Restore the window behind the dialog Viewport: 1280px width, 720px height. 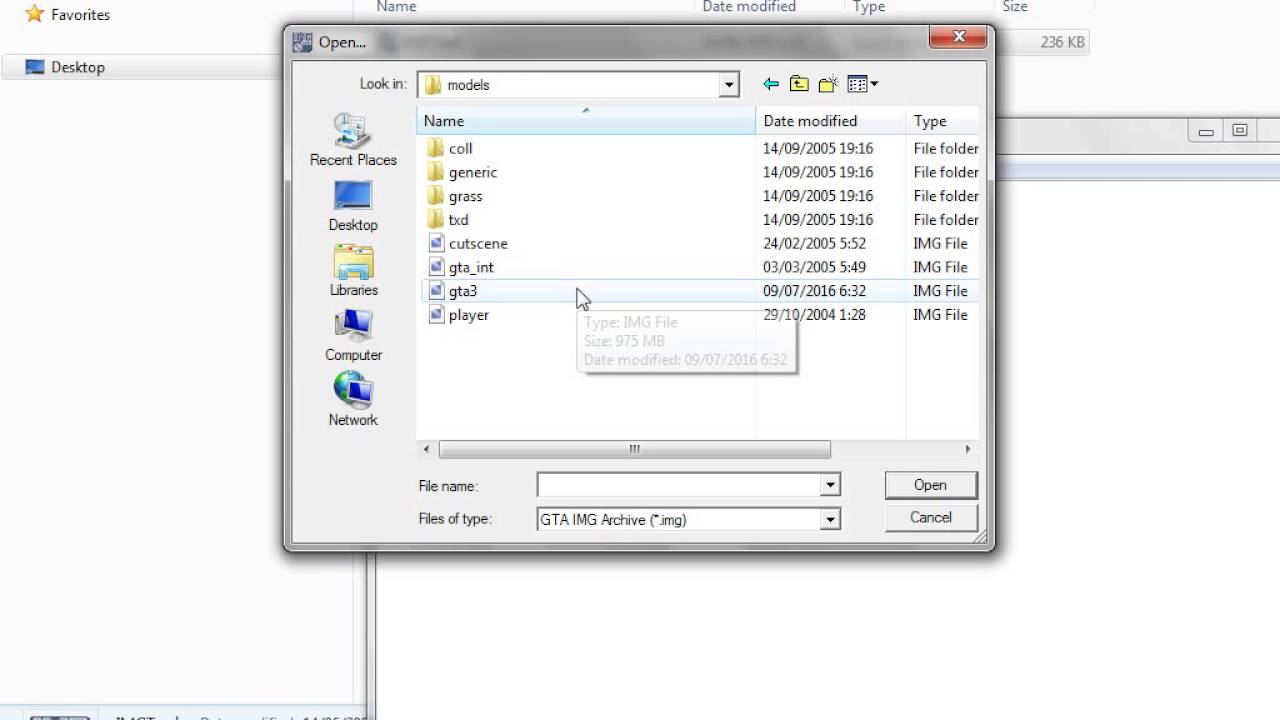1240,131
